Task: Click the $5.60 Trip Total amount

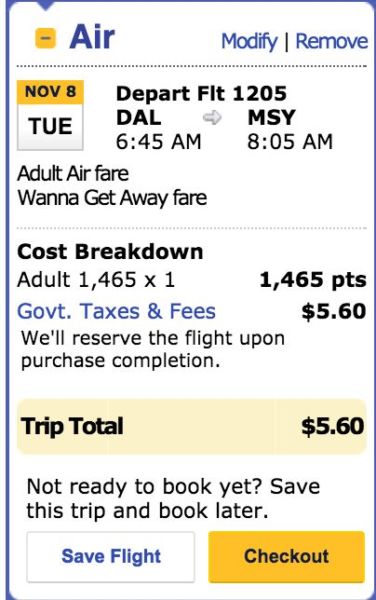Action: point(333,426)
